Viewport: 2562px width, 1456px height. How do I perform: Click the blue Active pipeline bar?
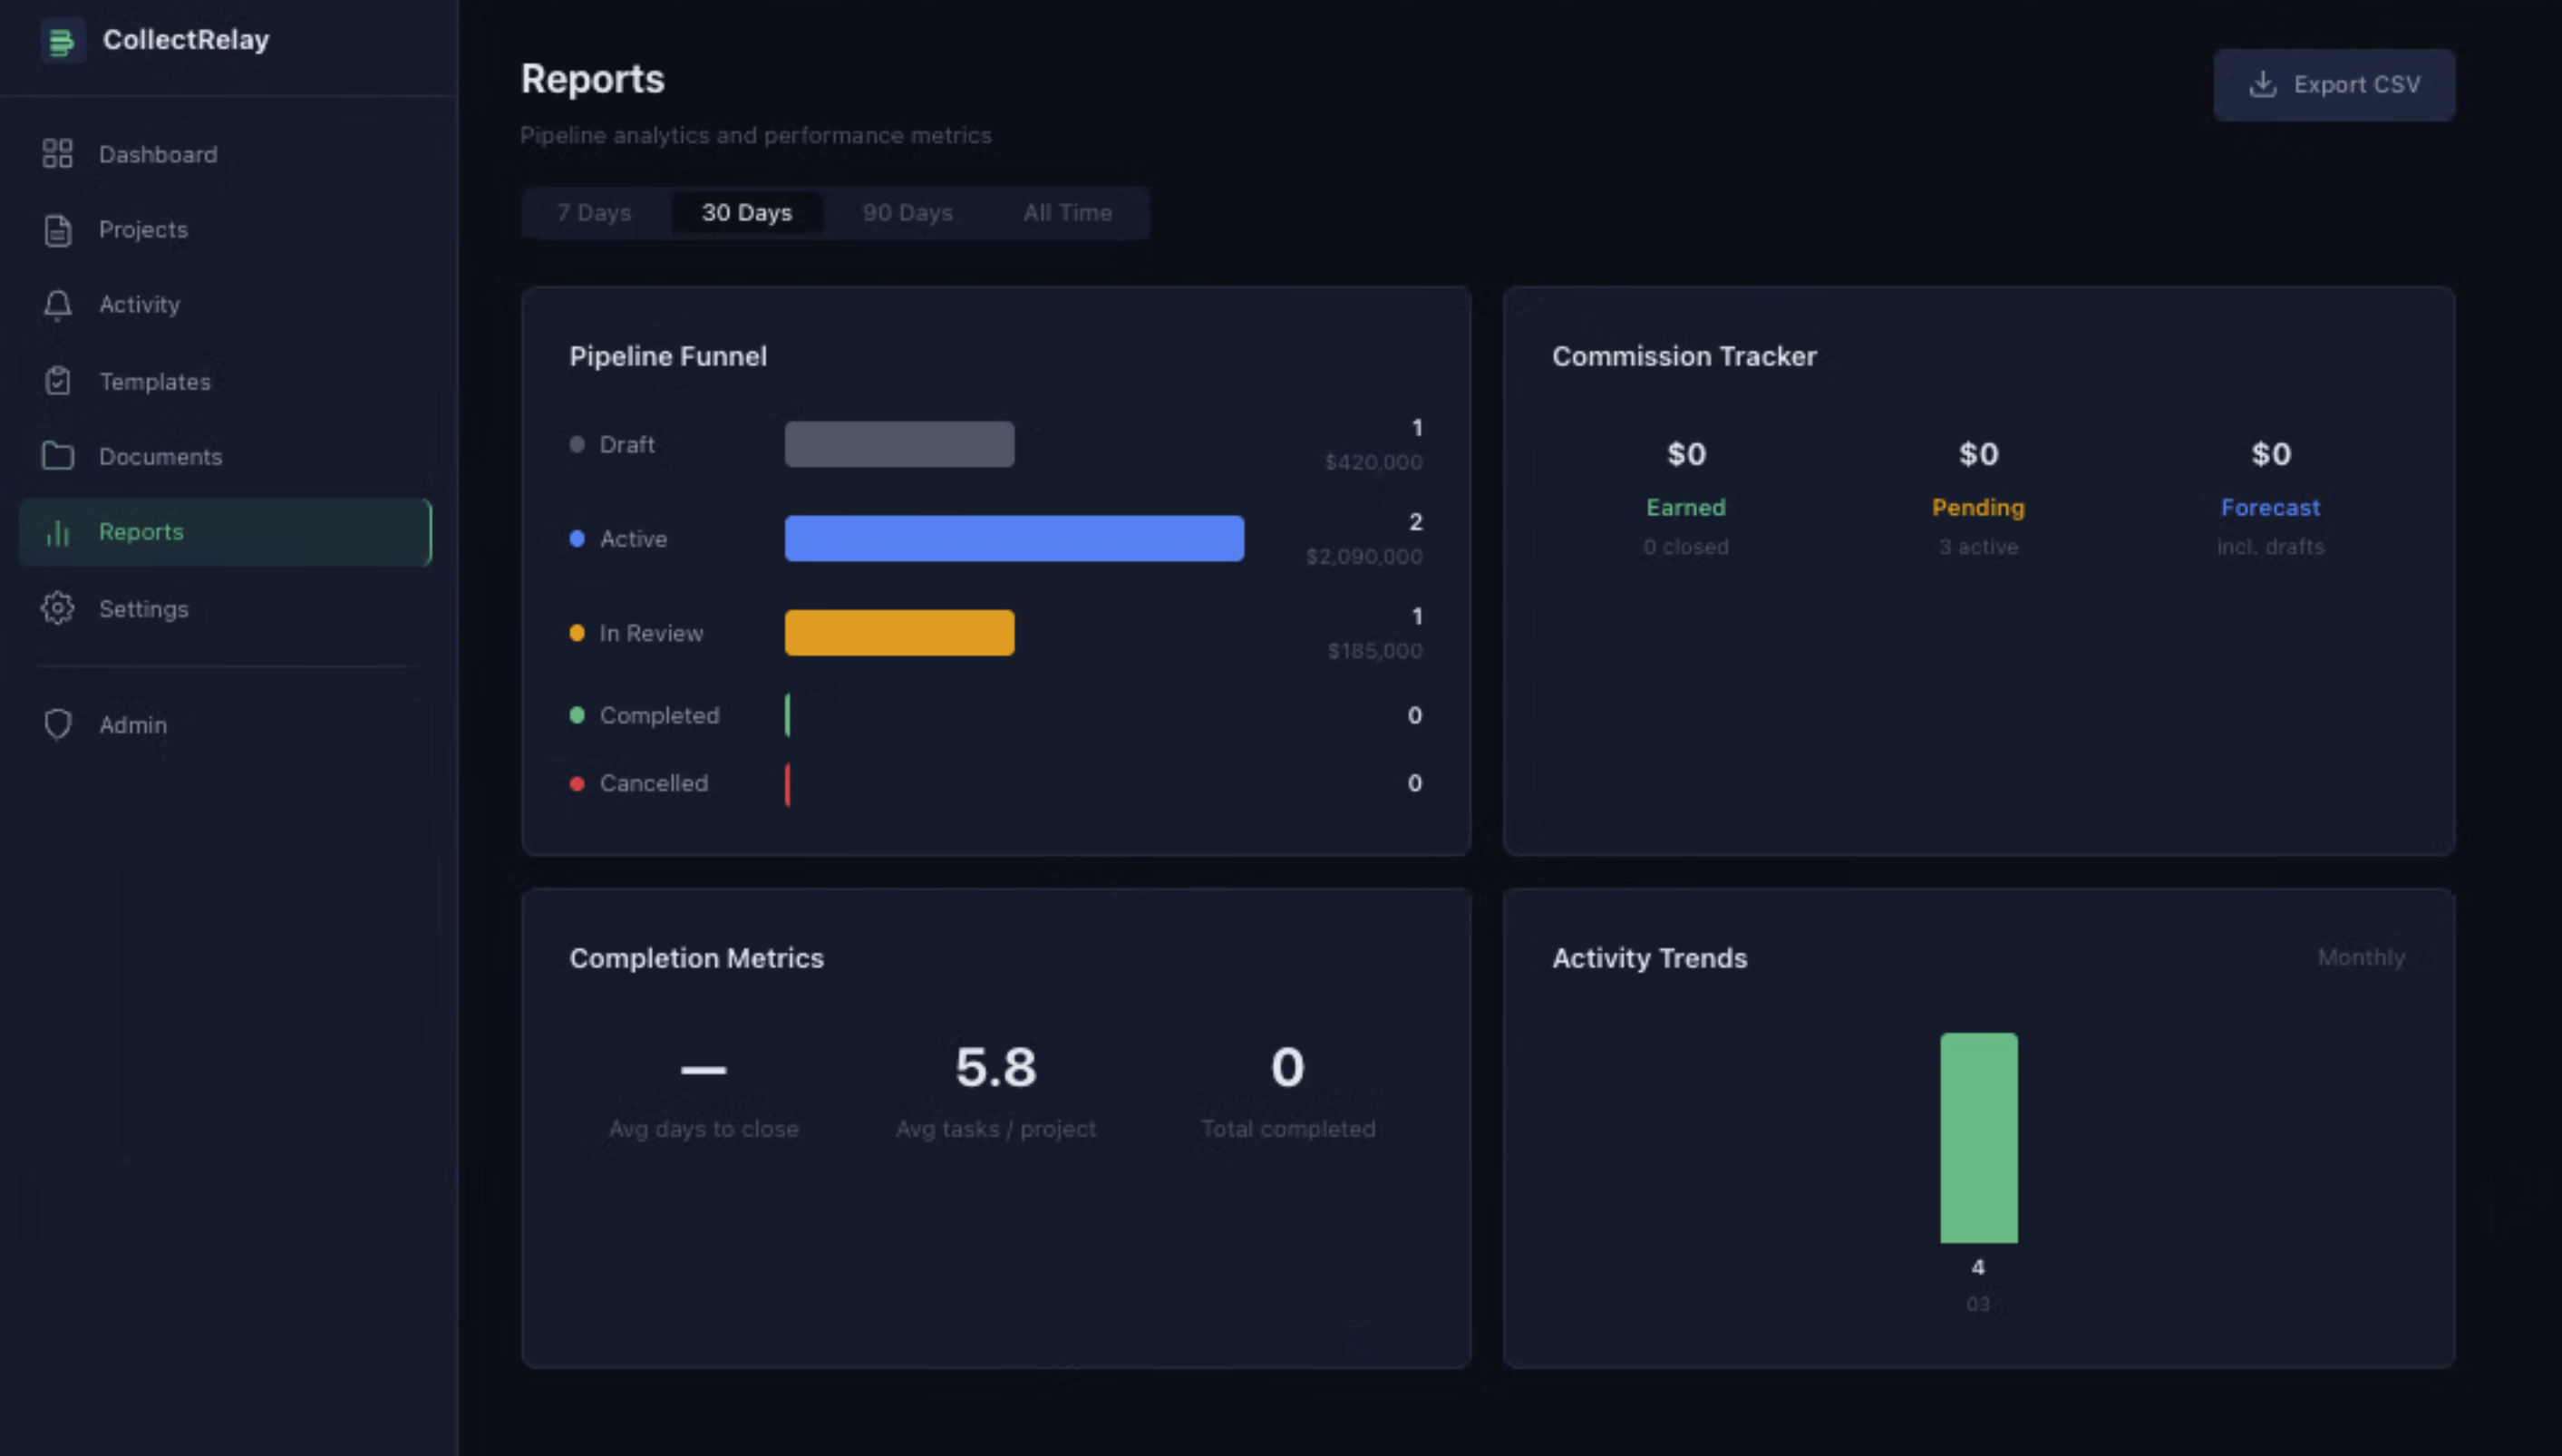coord(1013,538)
